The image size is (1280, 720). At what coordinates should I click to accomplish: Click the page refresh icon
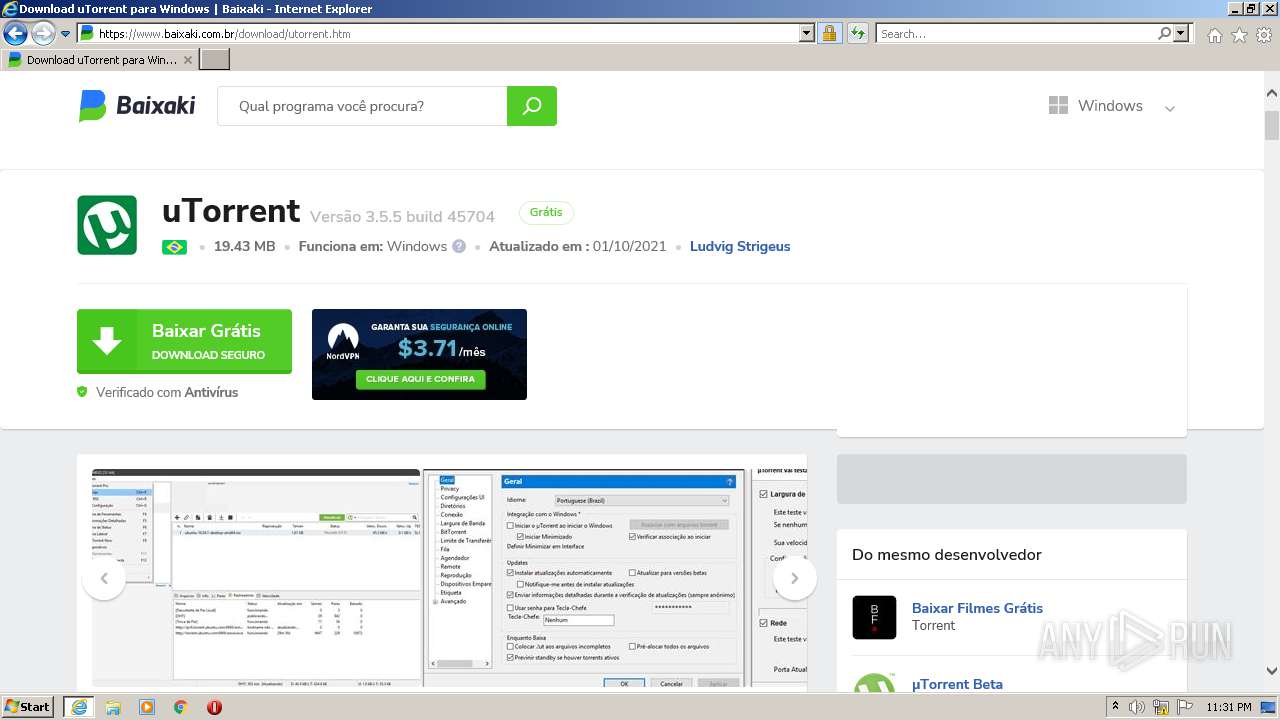pyautogui.click(x=857, y=33)
